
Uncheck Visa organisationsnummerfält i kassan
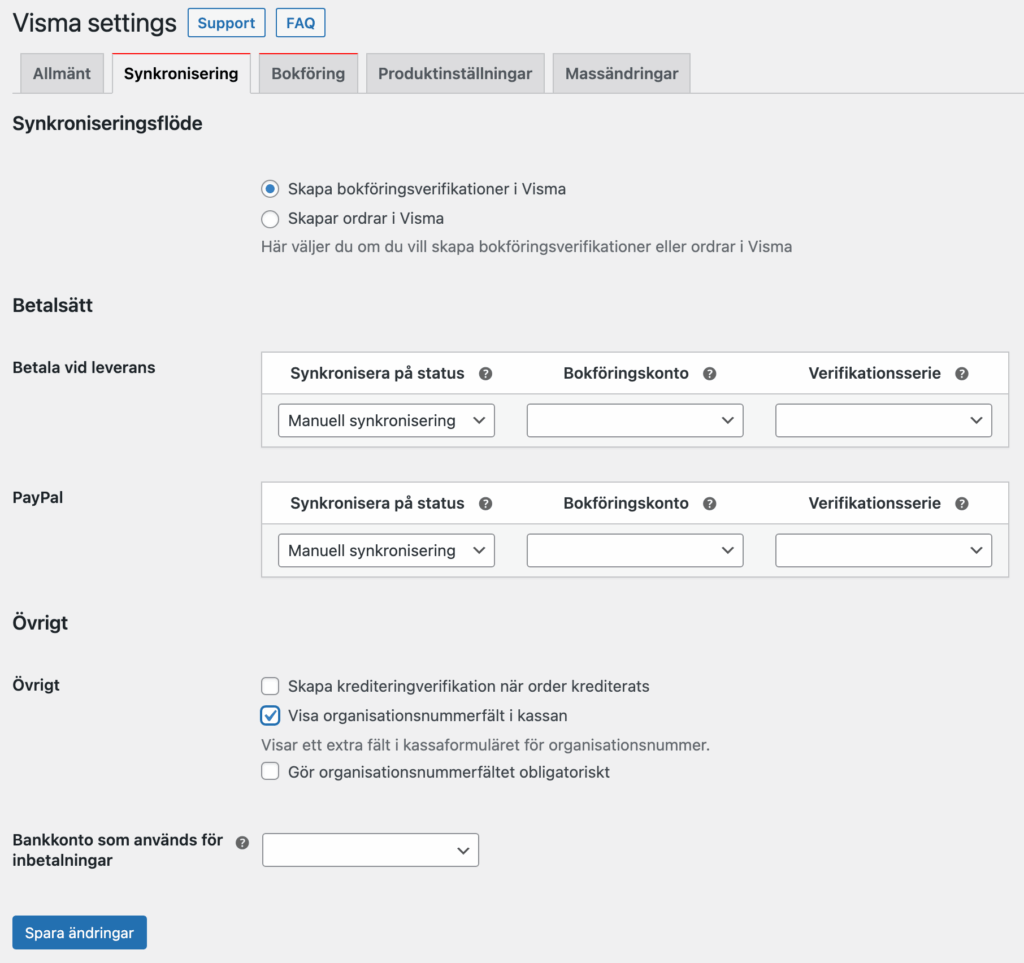[269, 716]
